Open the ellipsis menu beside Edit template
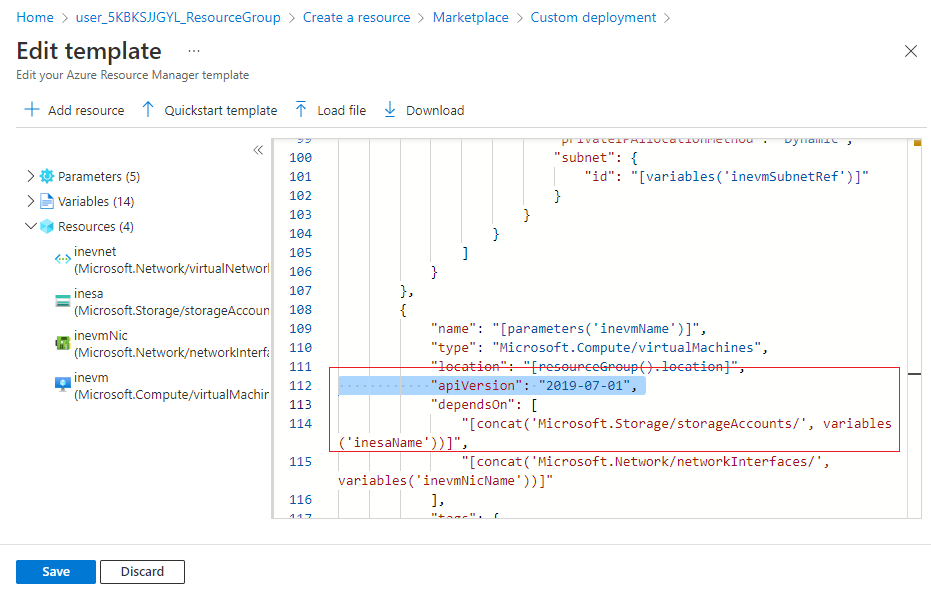 (194, 51)
